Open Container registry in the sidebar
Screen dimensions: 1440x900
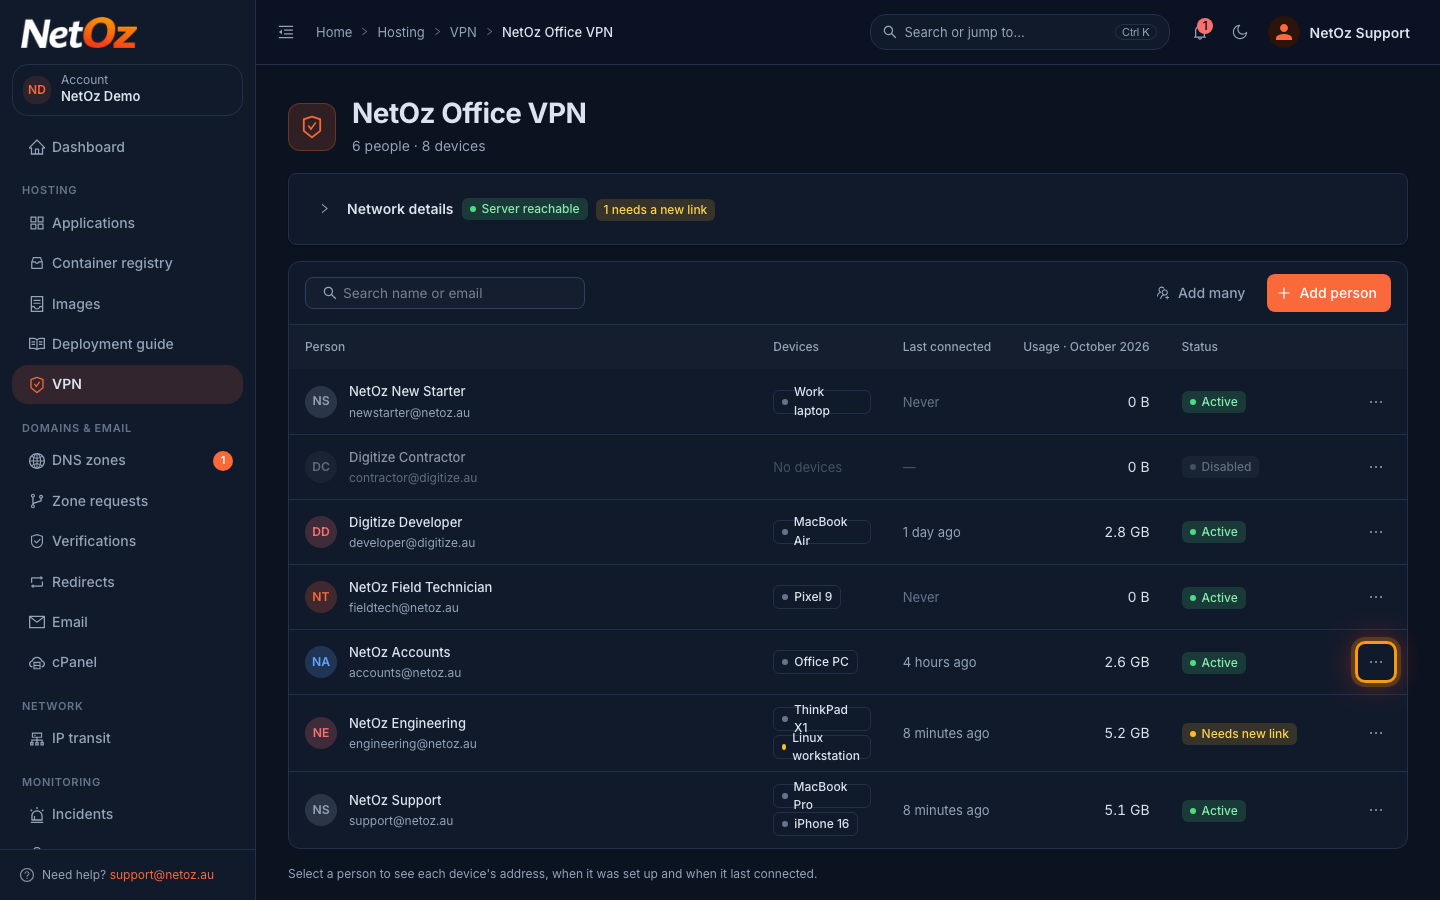click(x=127, y=263)
